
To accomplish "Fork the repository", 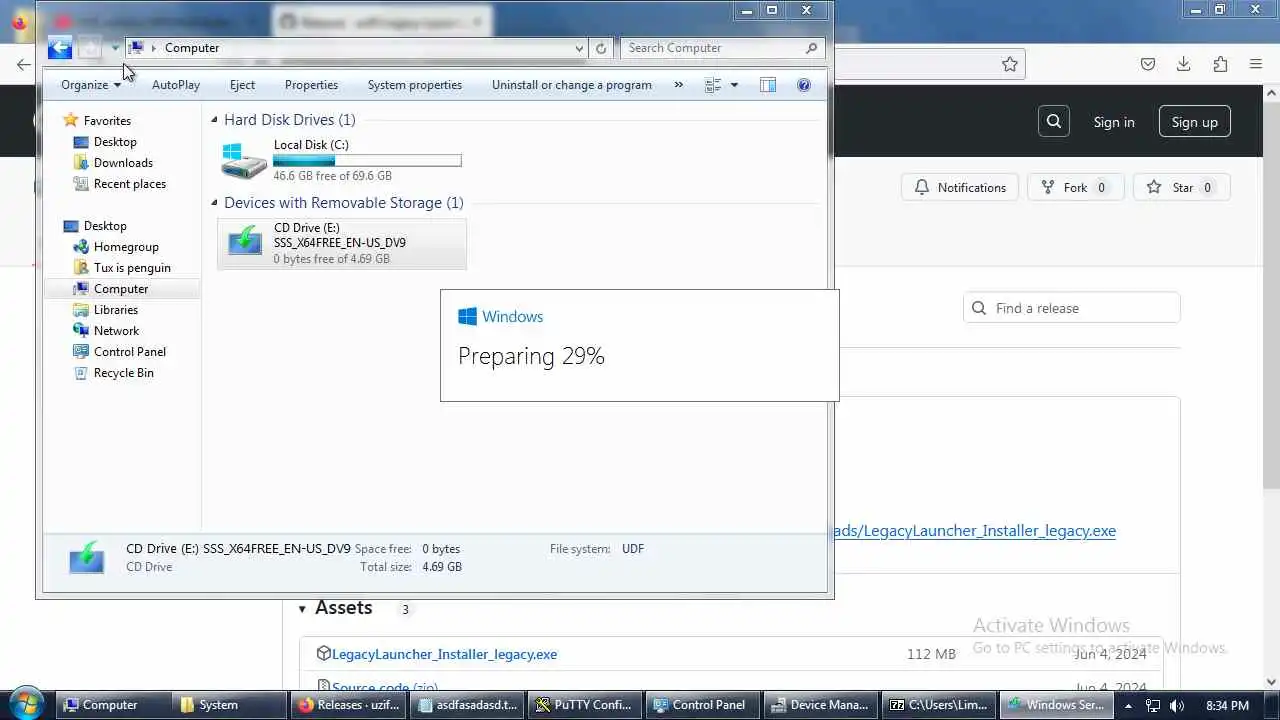I will (x=1075, y=187).
